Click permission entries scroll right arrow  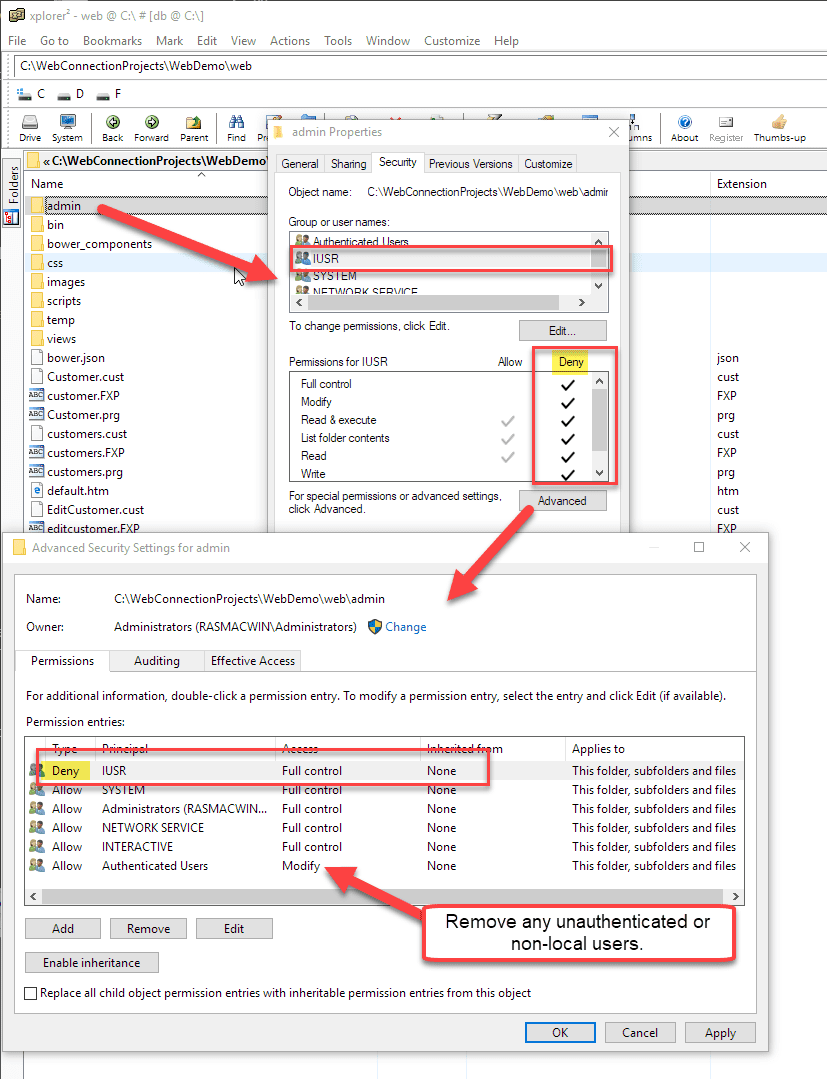pyautogui.click(x=735, y=896)
